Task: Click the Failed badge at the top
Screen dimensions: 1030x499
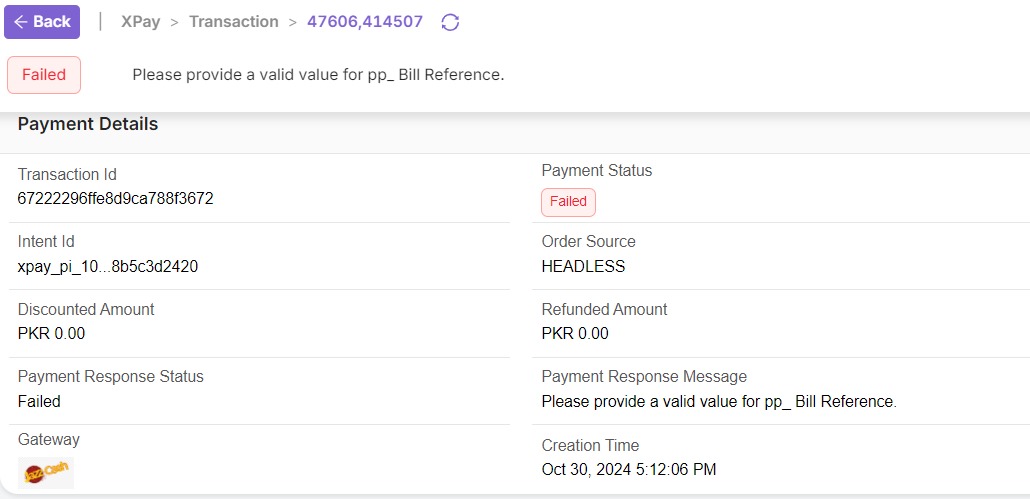Action: [44, 75]
